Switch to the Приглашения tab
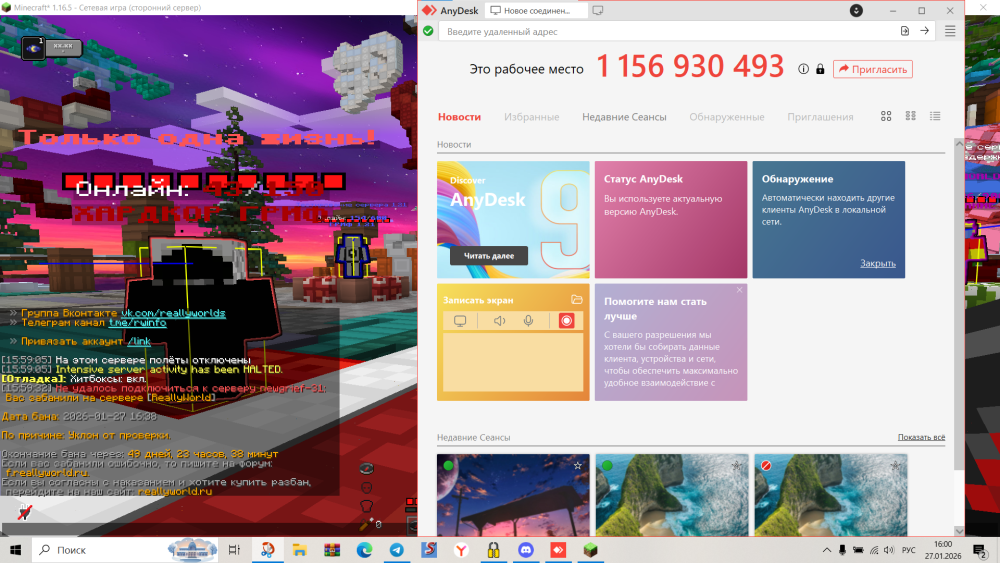Image resolution: width=1000 pixels, height=563 pixels. coord(820,117)
